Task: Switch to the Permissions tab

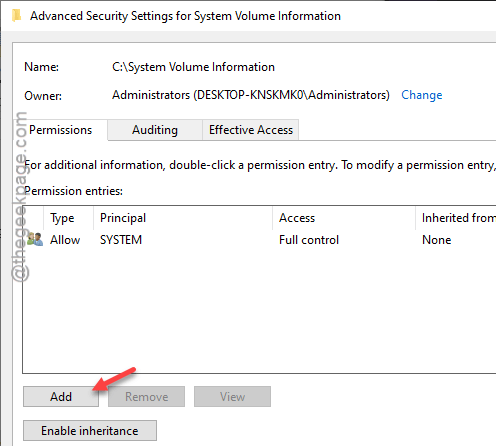Action: pyautogui.click(x=61, y=130)
